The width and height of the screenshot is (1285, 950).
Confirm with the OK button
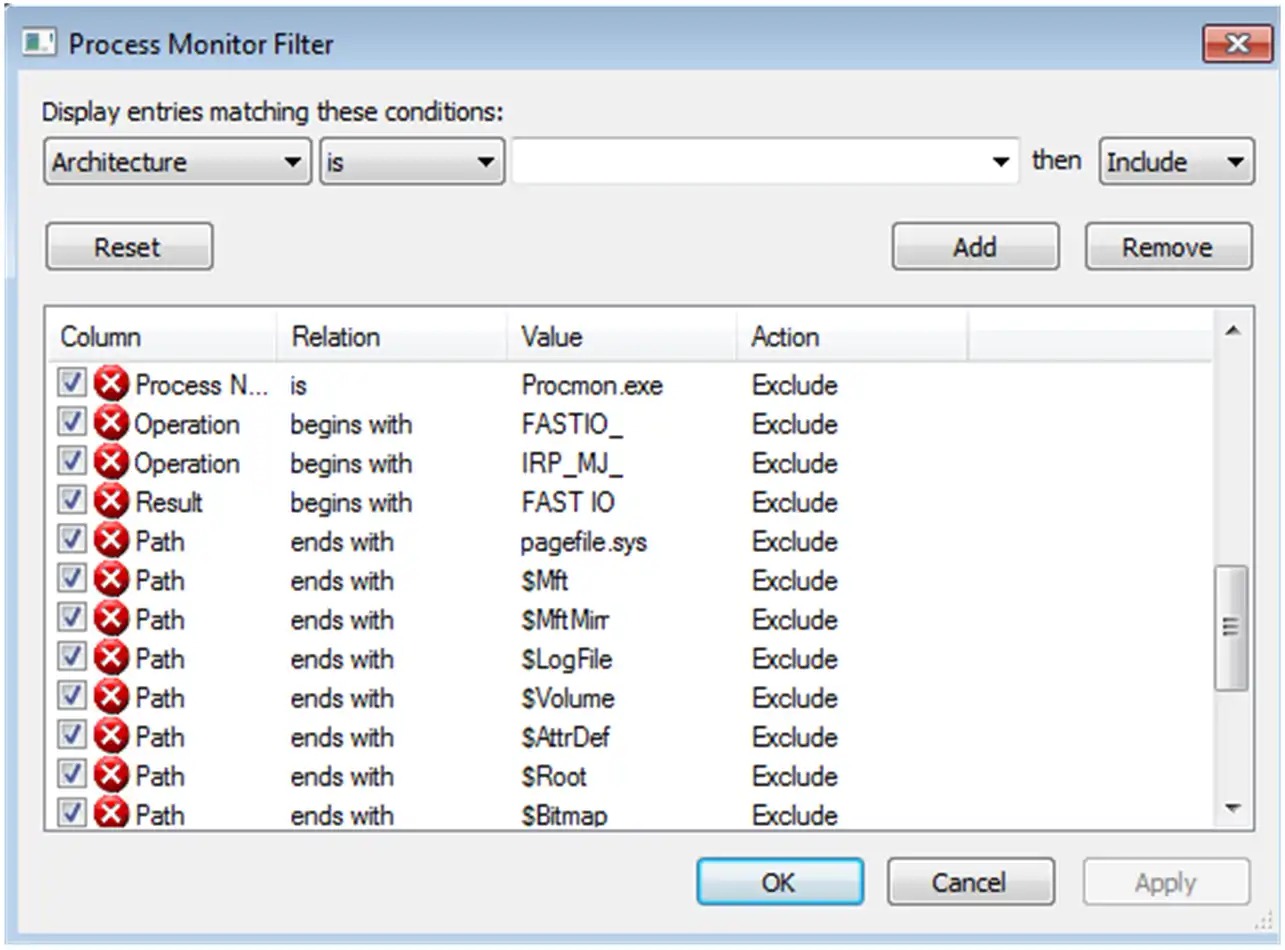click(x=779, y=882)
